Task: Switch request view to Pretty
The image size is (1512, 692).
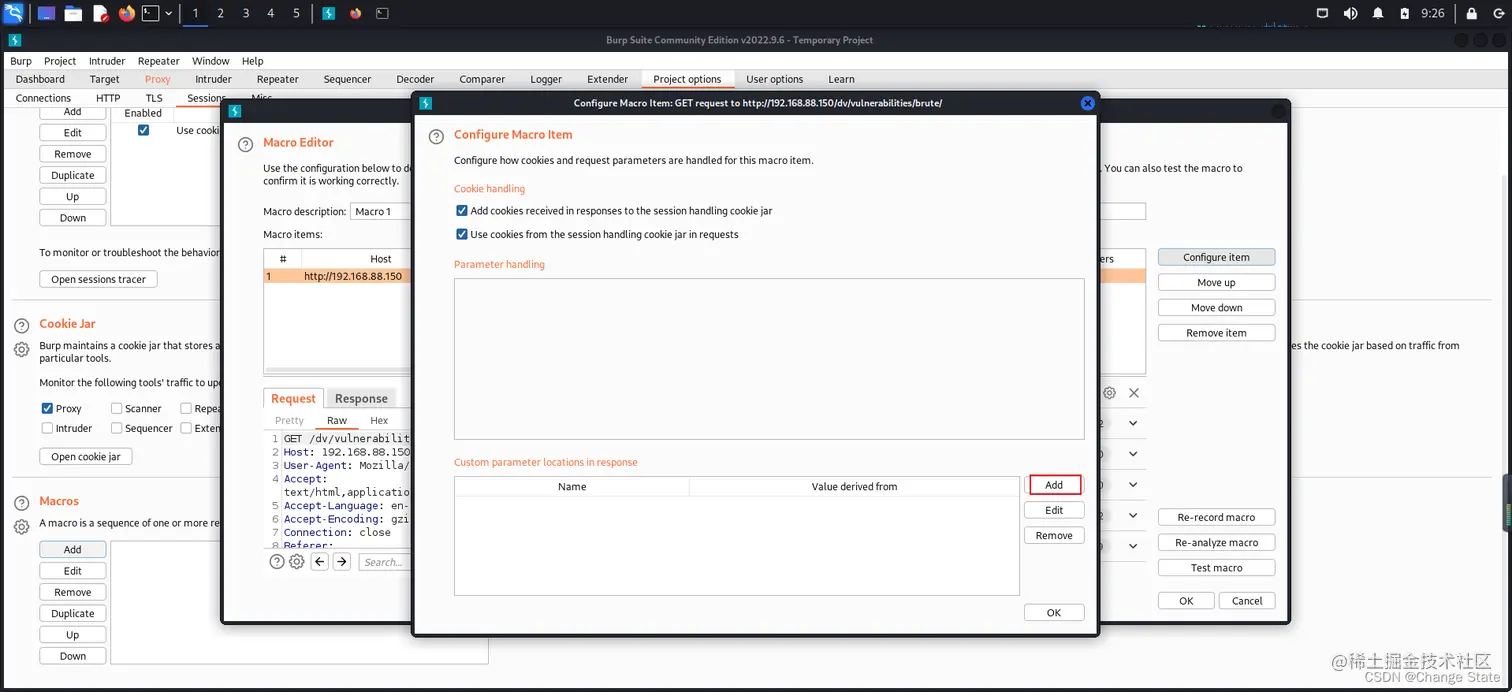Action: pyautogui.click(x=289, y=420)
